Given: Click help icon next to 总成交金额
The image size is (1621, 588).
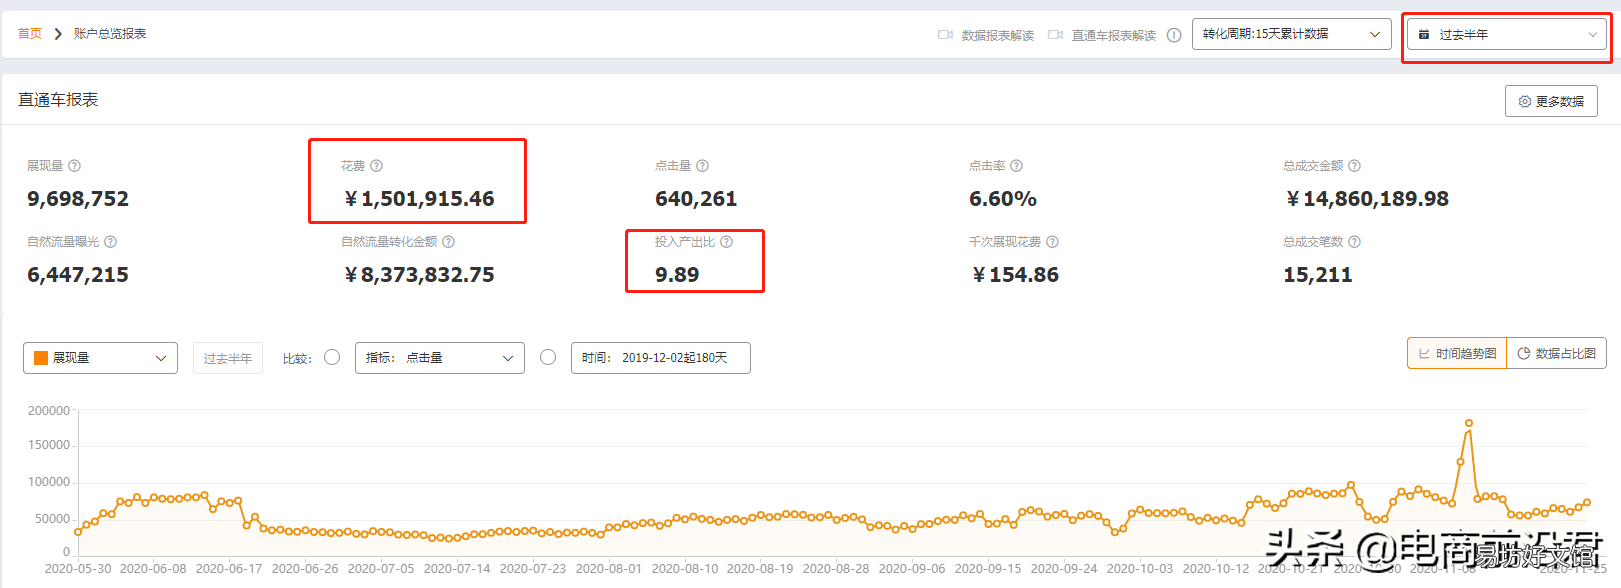Looking at the screenshot, I should coord(1354,166).
